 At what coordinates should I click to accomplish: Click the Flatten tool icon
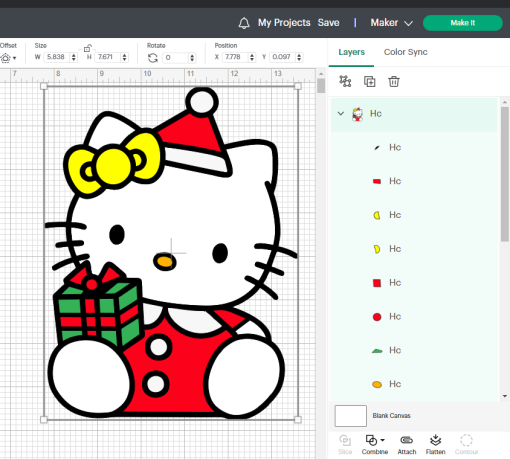[435, 444]
